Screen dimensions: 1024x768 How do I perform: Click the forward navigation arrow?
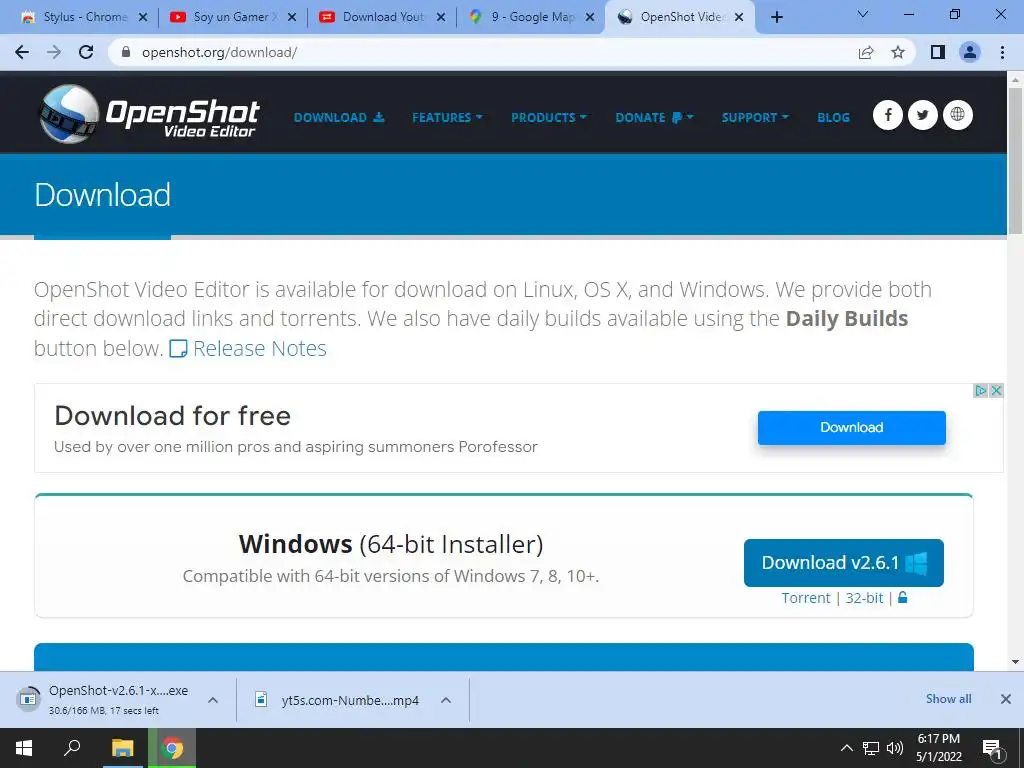click(54, 52)
